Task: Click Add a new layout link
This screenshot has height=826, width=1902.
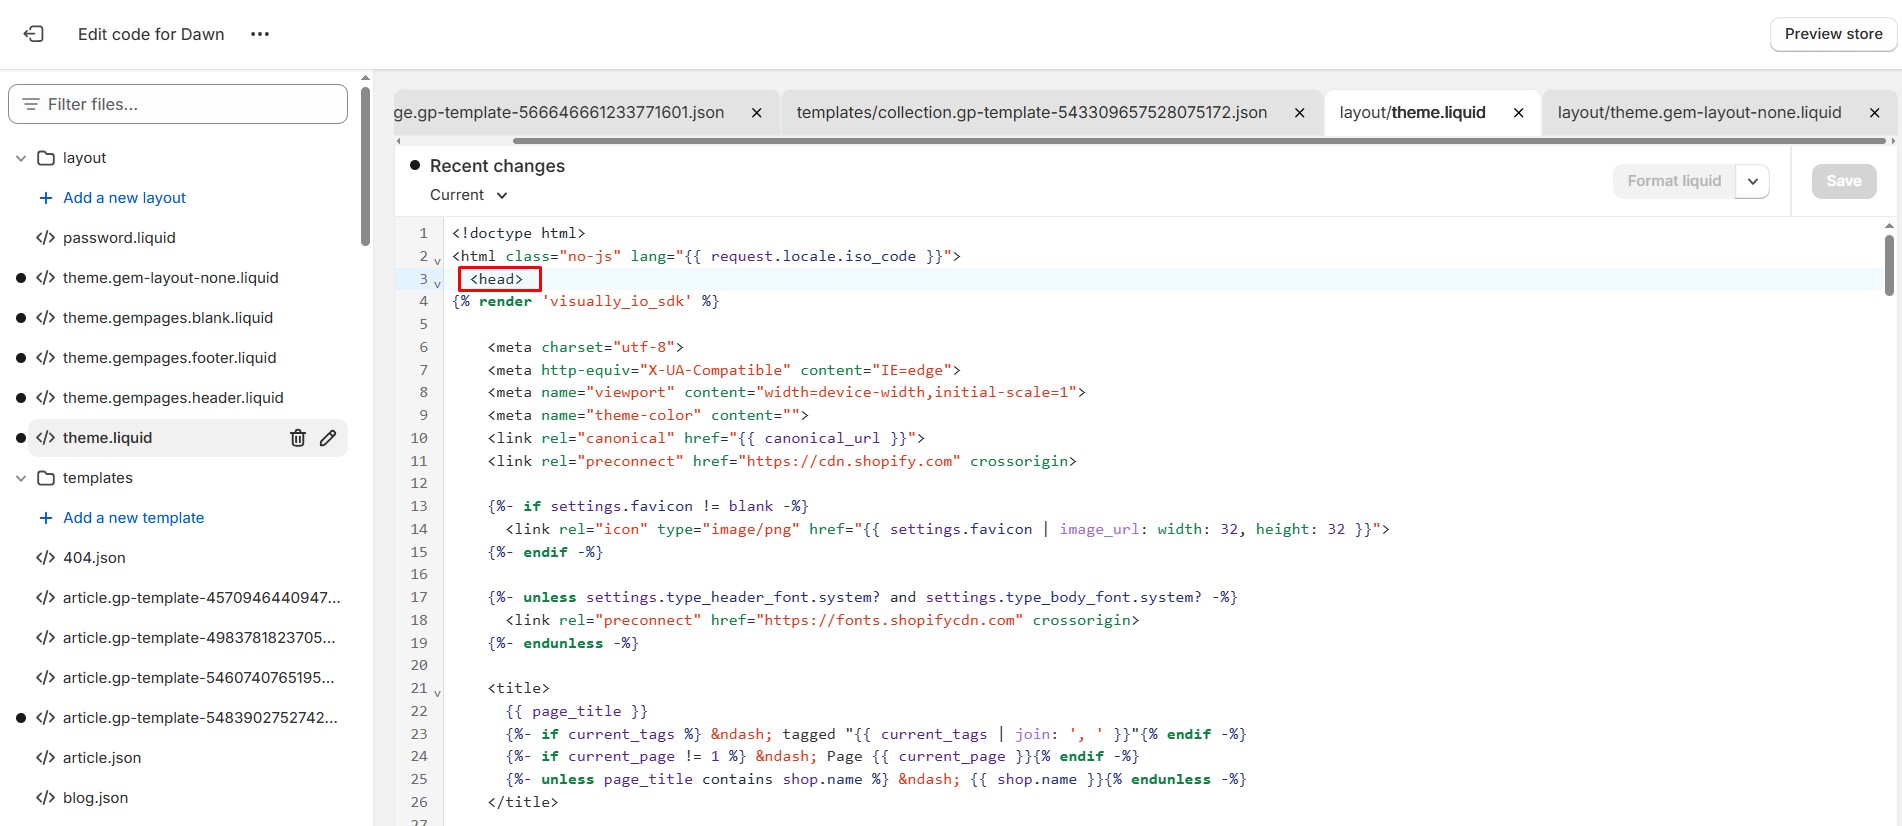Action: click(x=124, y=198)
